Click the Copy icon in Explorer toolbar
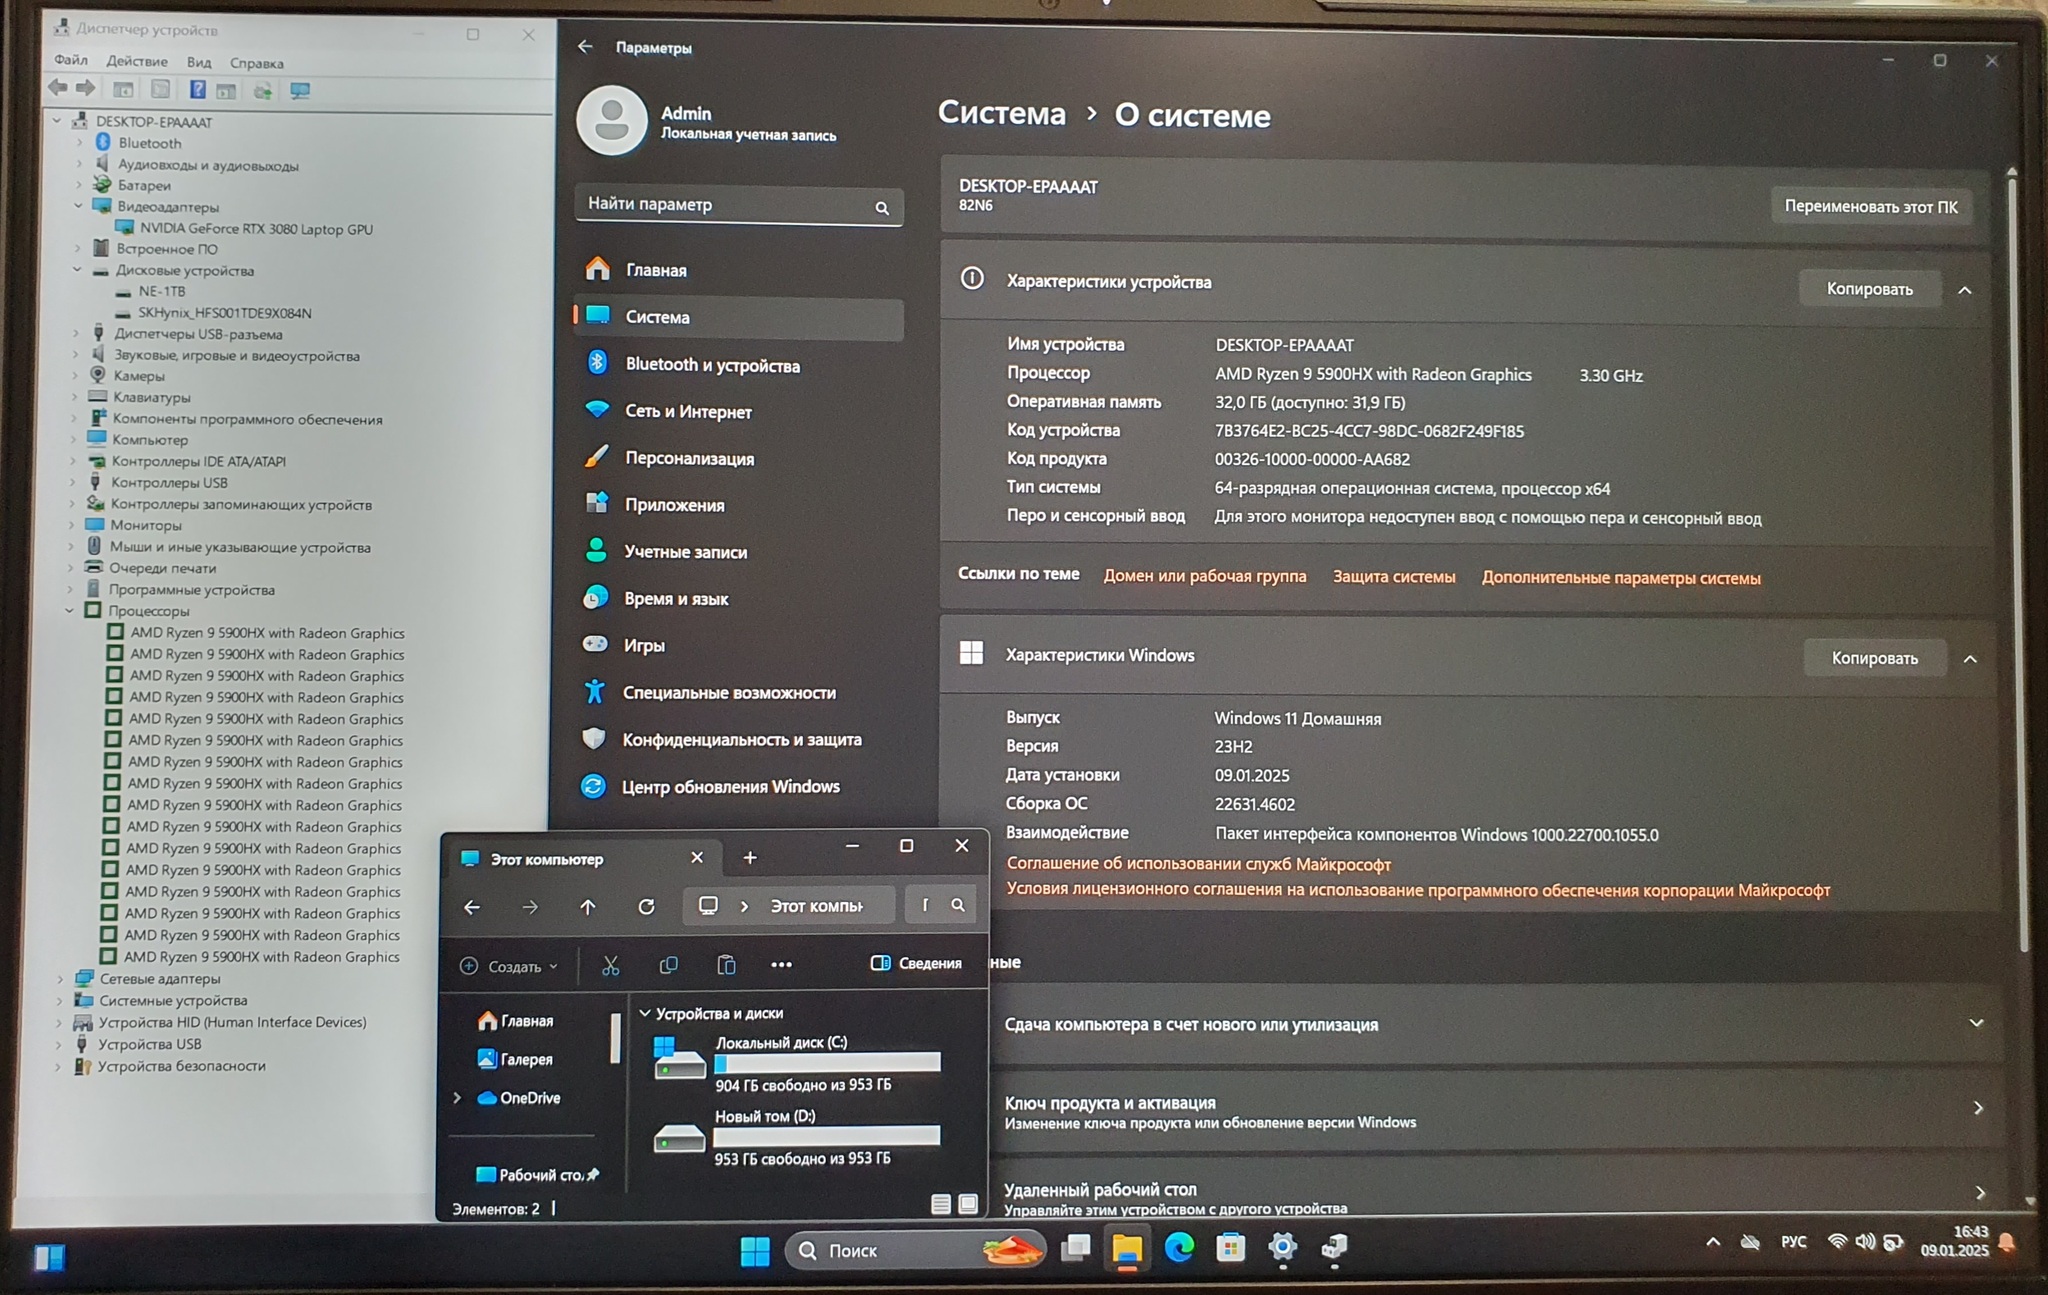Screen dimensions: 2048x1295 668,965
